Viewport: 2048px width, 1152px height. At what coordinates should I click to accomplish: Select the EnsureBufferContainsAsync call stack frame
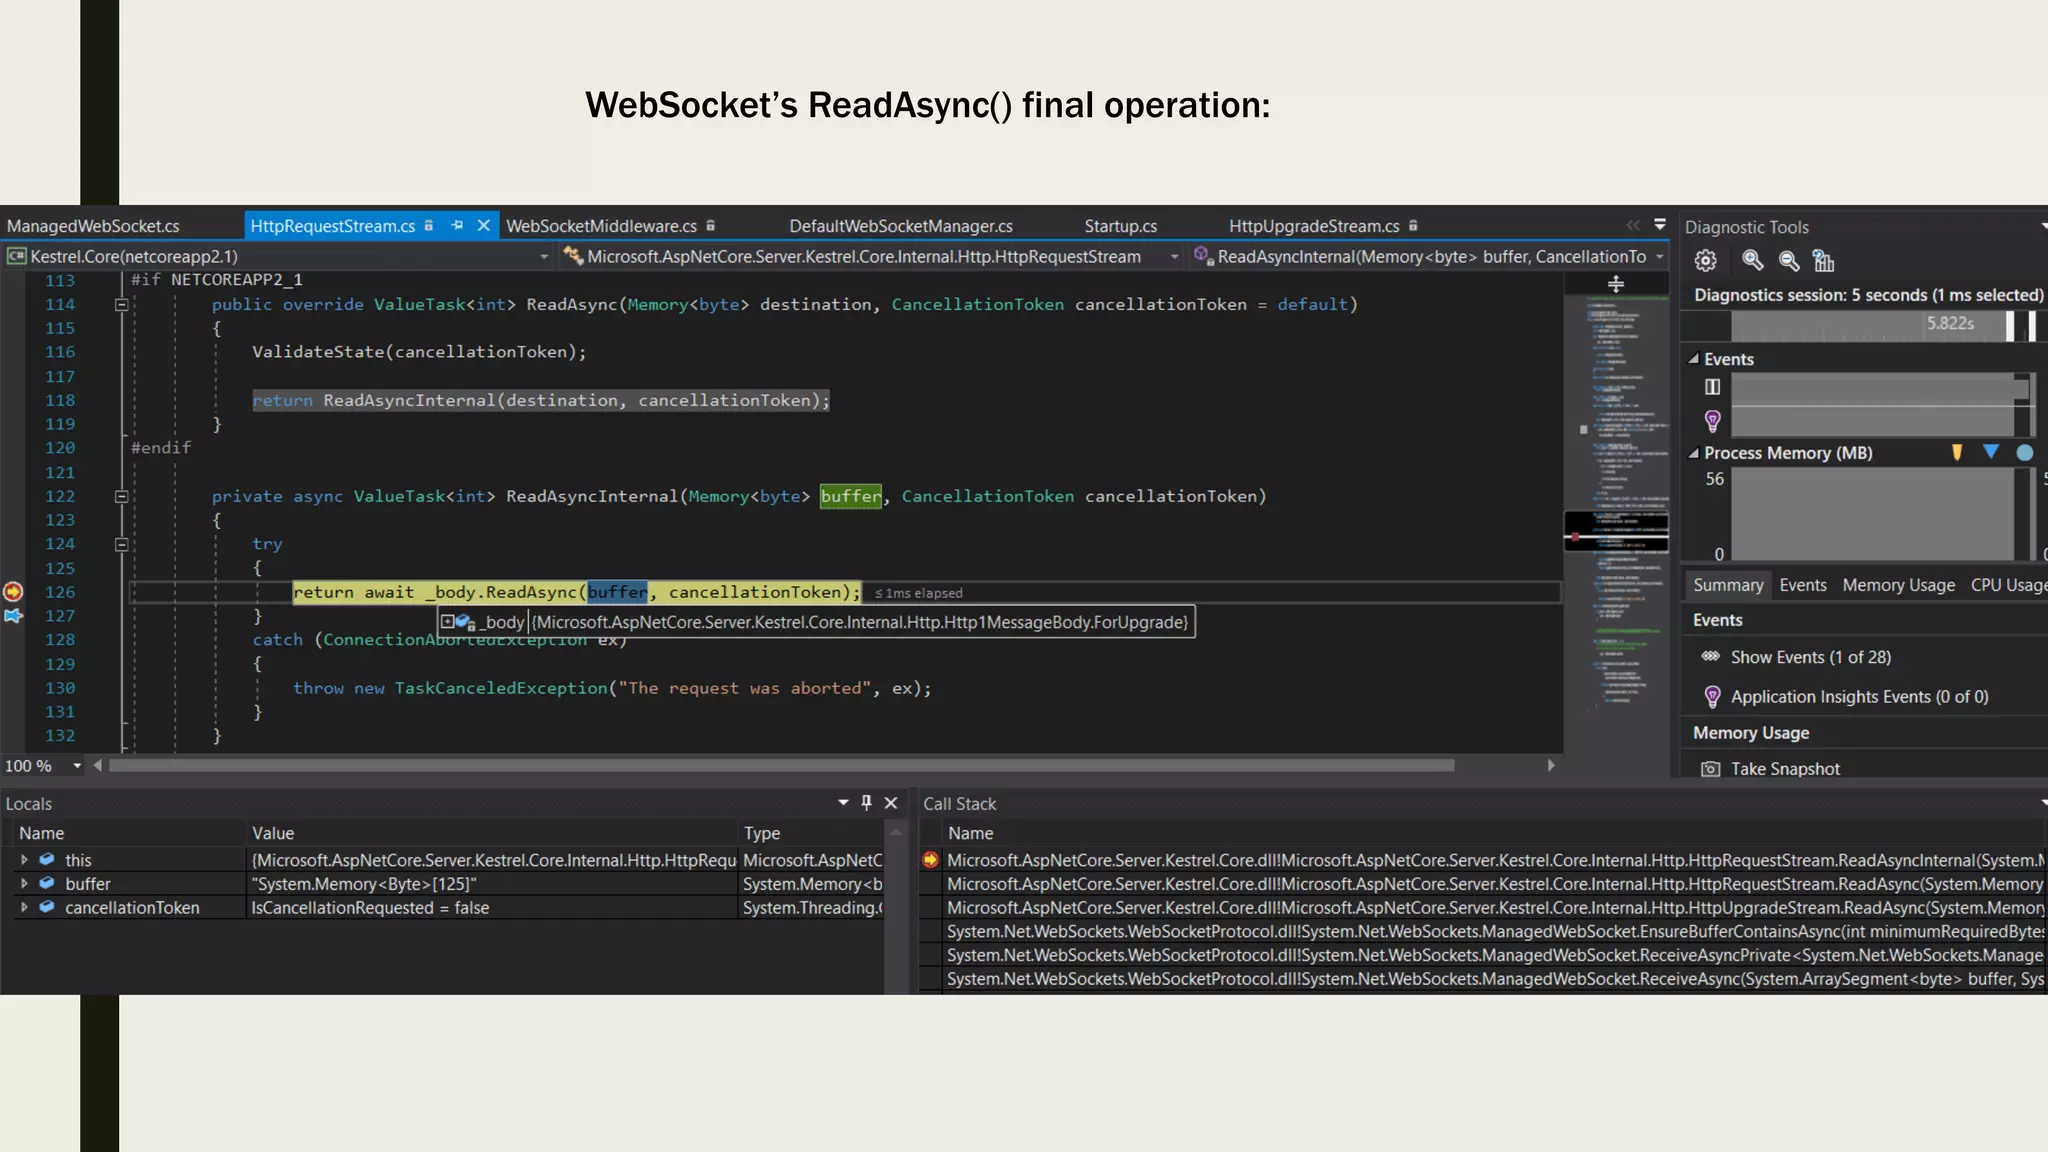coord(1495,931)
